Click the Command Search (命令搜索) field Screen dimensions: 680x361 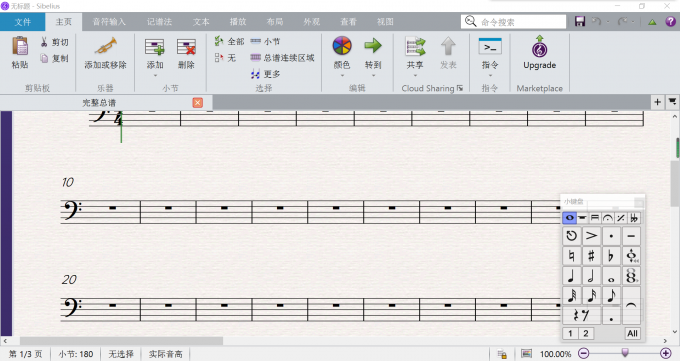[513, 22]
